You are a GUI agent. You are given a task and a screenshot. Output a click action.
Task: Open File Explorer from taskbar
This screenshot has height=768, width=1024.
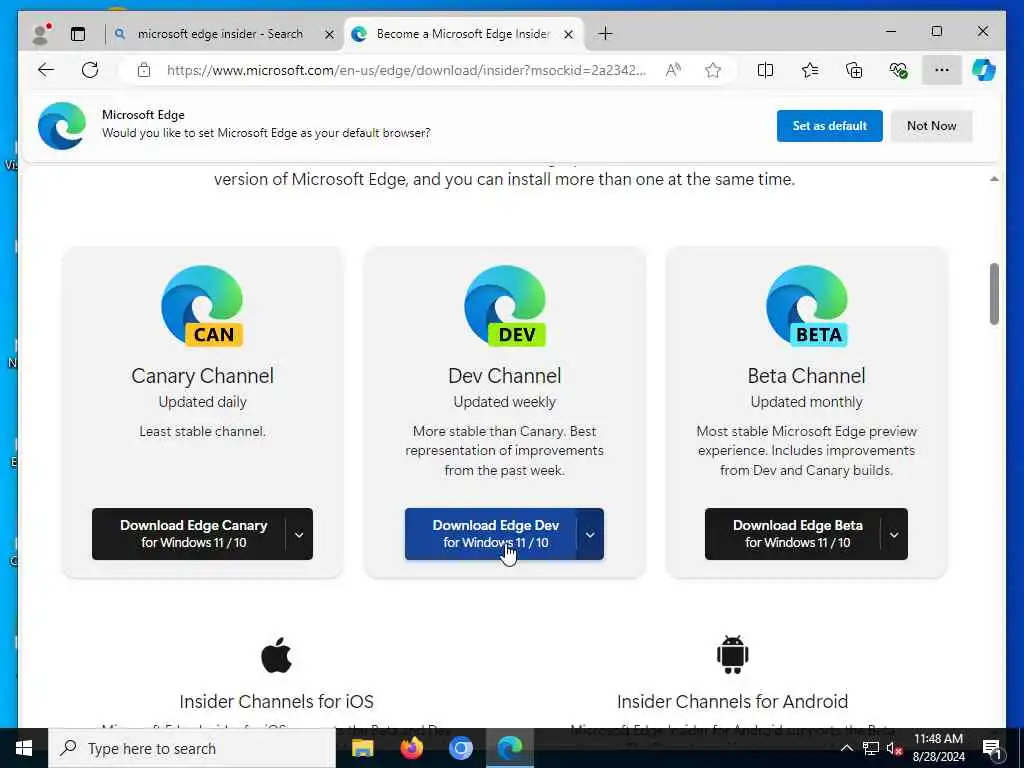pos(362,748)
